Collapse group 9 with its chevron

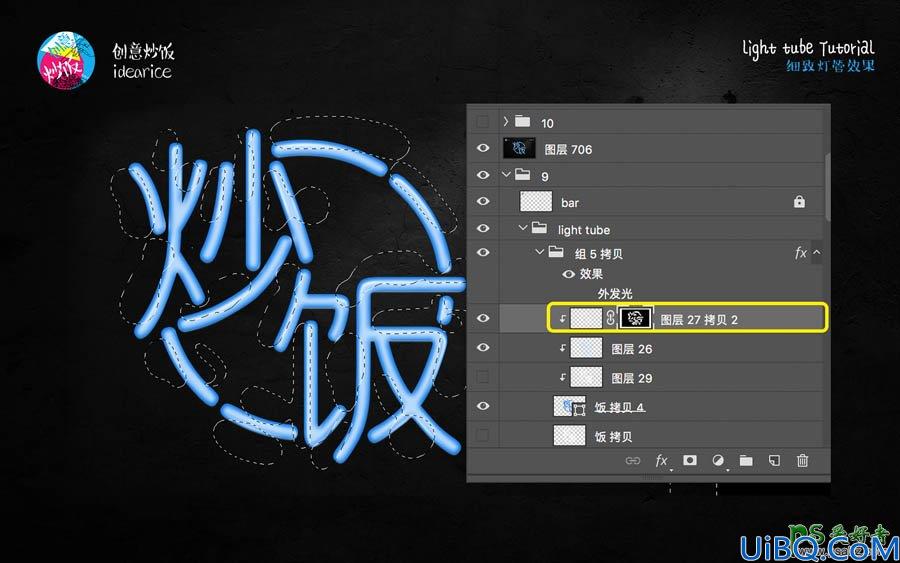click(x=506, y=174)
